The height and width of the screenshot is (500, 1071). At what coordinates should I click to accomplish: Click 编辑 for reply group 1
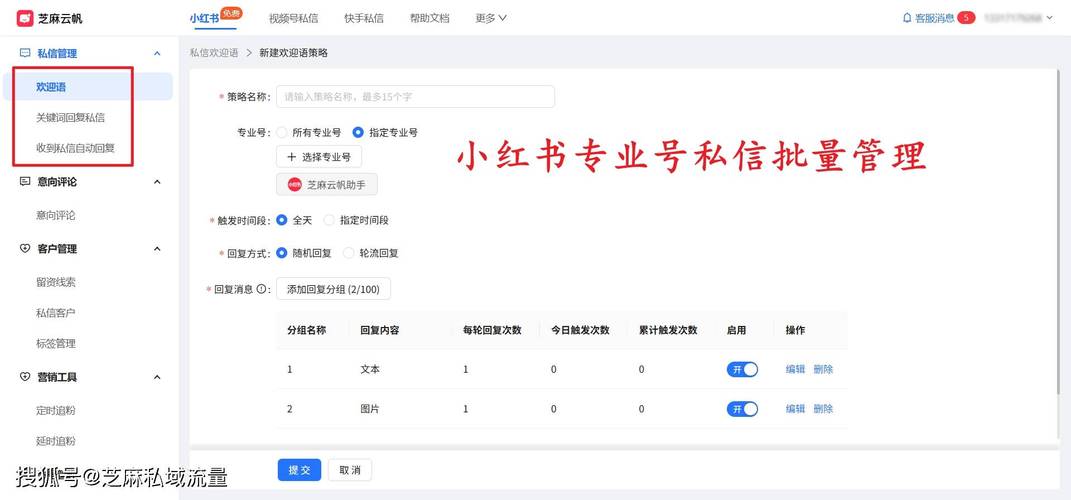(796, 370)
